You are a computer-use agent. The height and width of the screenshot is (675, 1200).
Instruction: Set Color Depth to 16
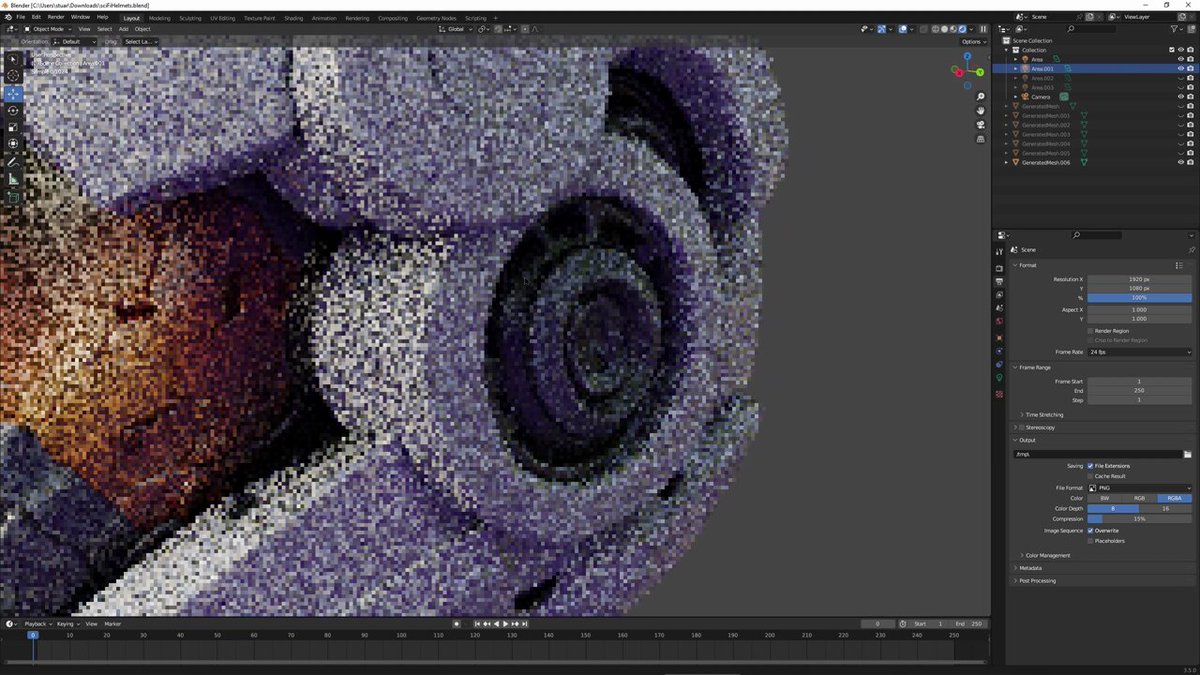(x=1166, y=509)
